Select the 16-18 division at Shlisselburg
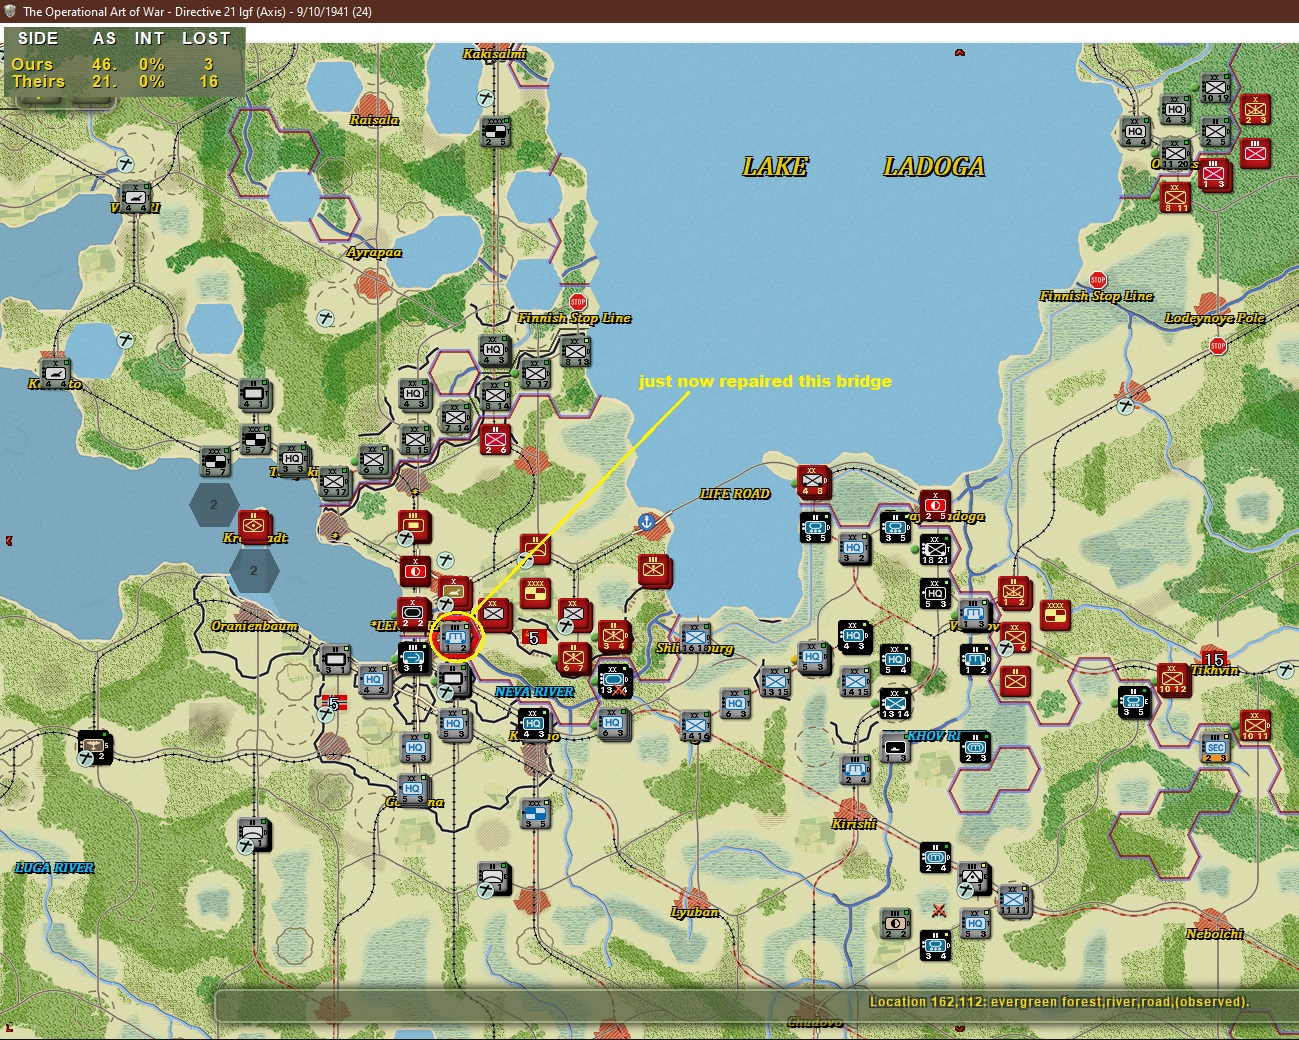 click(696, 638)
